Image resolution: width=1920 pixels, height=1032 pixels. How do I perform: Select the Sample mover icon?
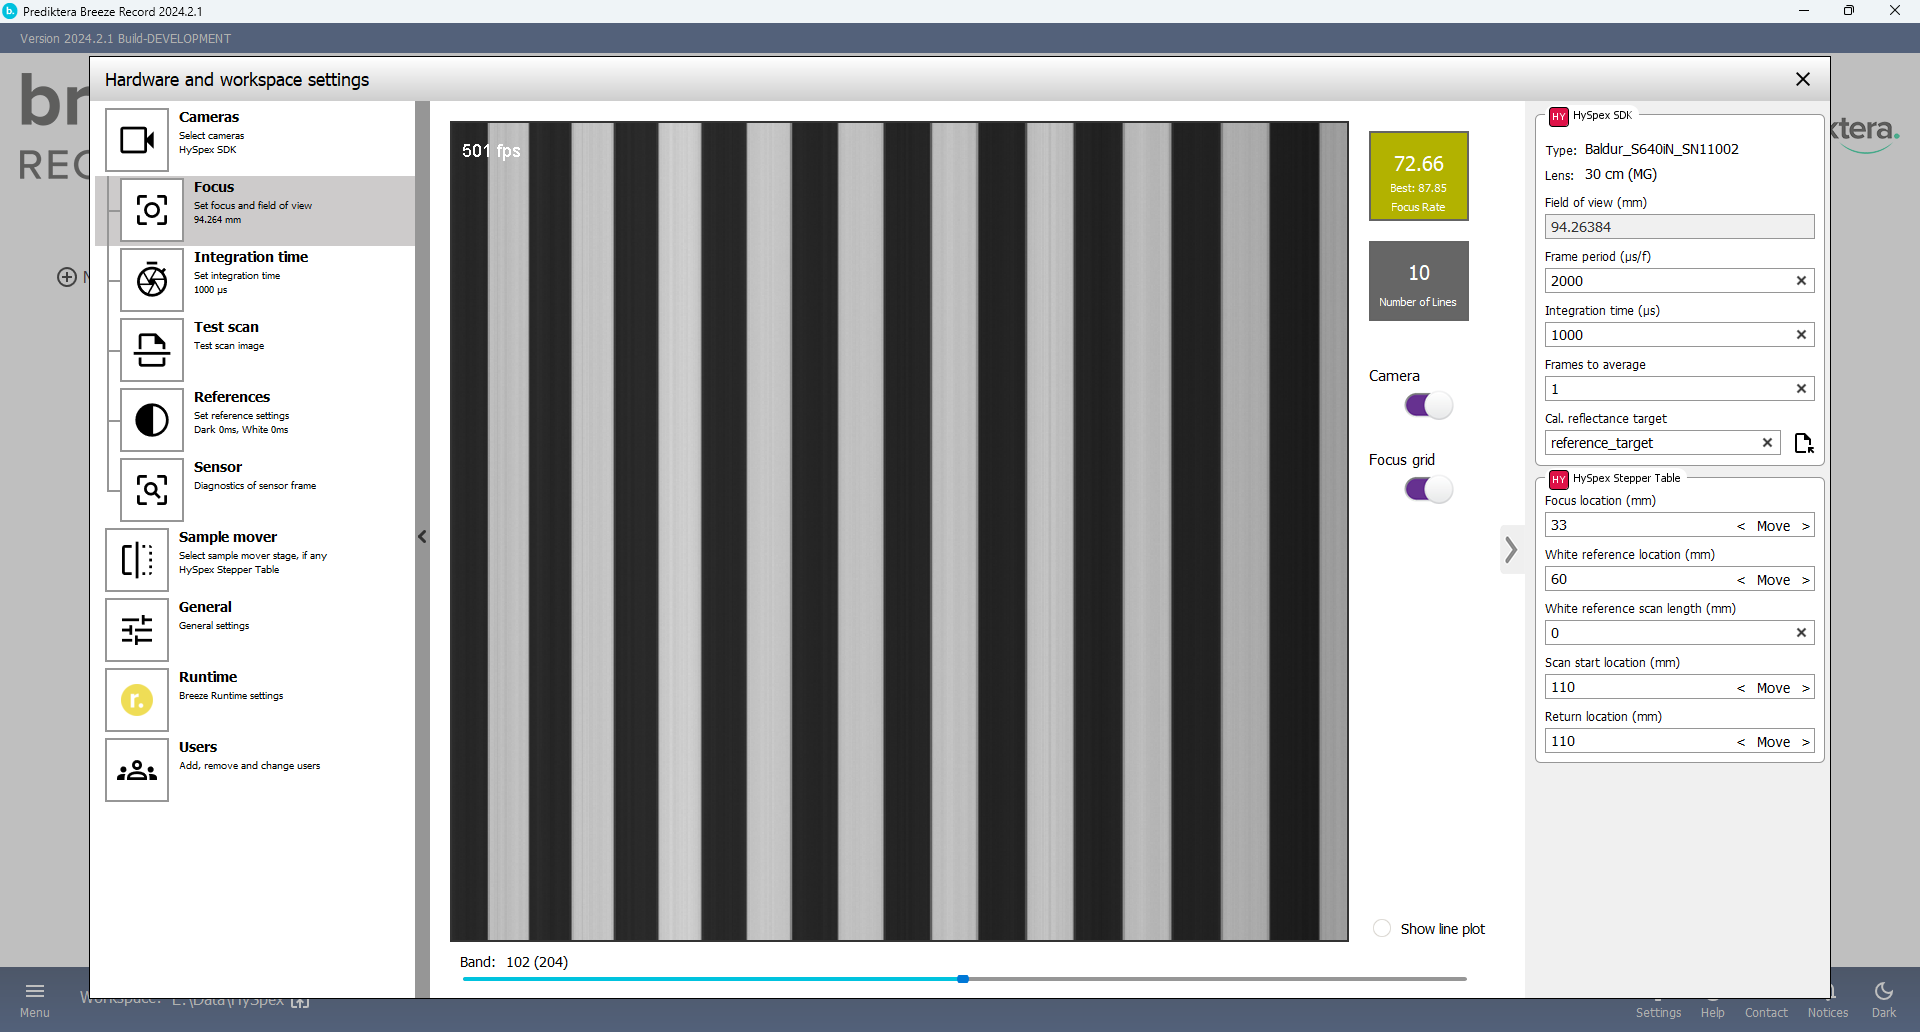137,560
